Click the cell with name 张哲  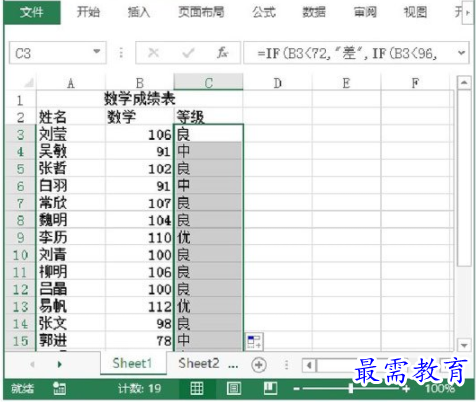coord(71,169)
